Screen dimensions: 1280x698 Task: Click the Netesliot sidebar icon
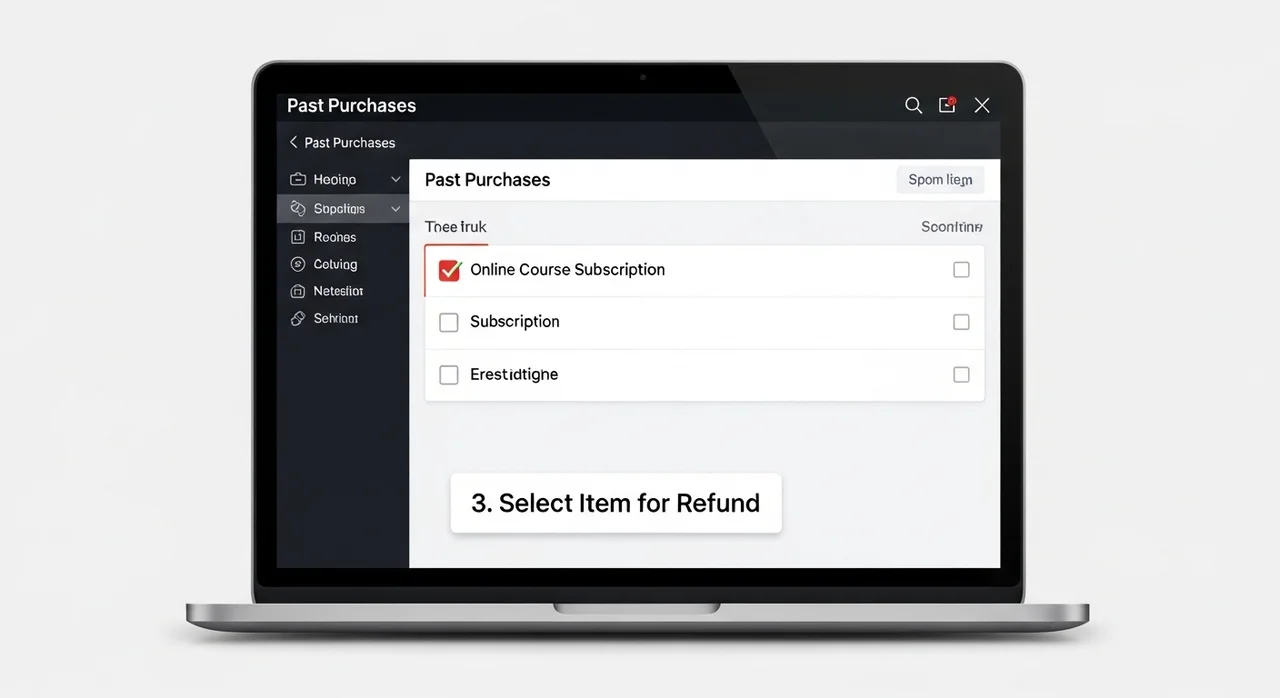(x=297, y=291)
